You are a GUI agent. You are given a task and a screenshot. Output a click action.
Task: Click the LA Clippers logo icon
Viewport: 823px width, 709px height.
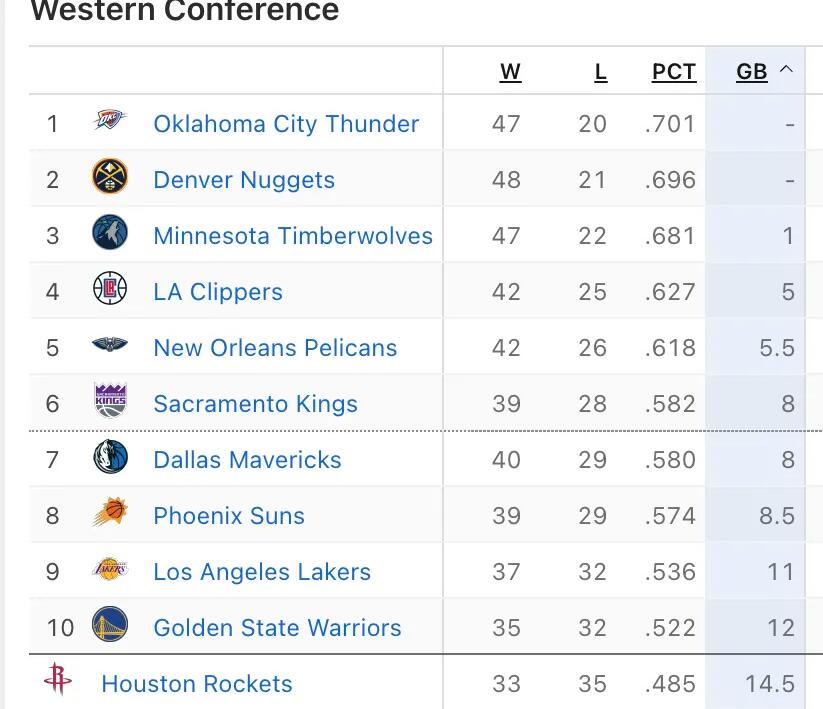coord(110,290)
